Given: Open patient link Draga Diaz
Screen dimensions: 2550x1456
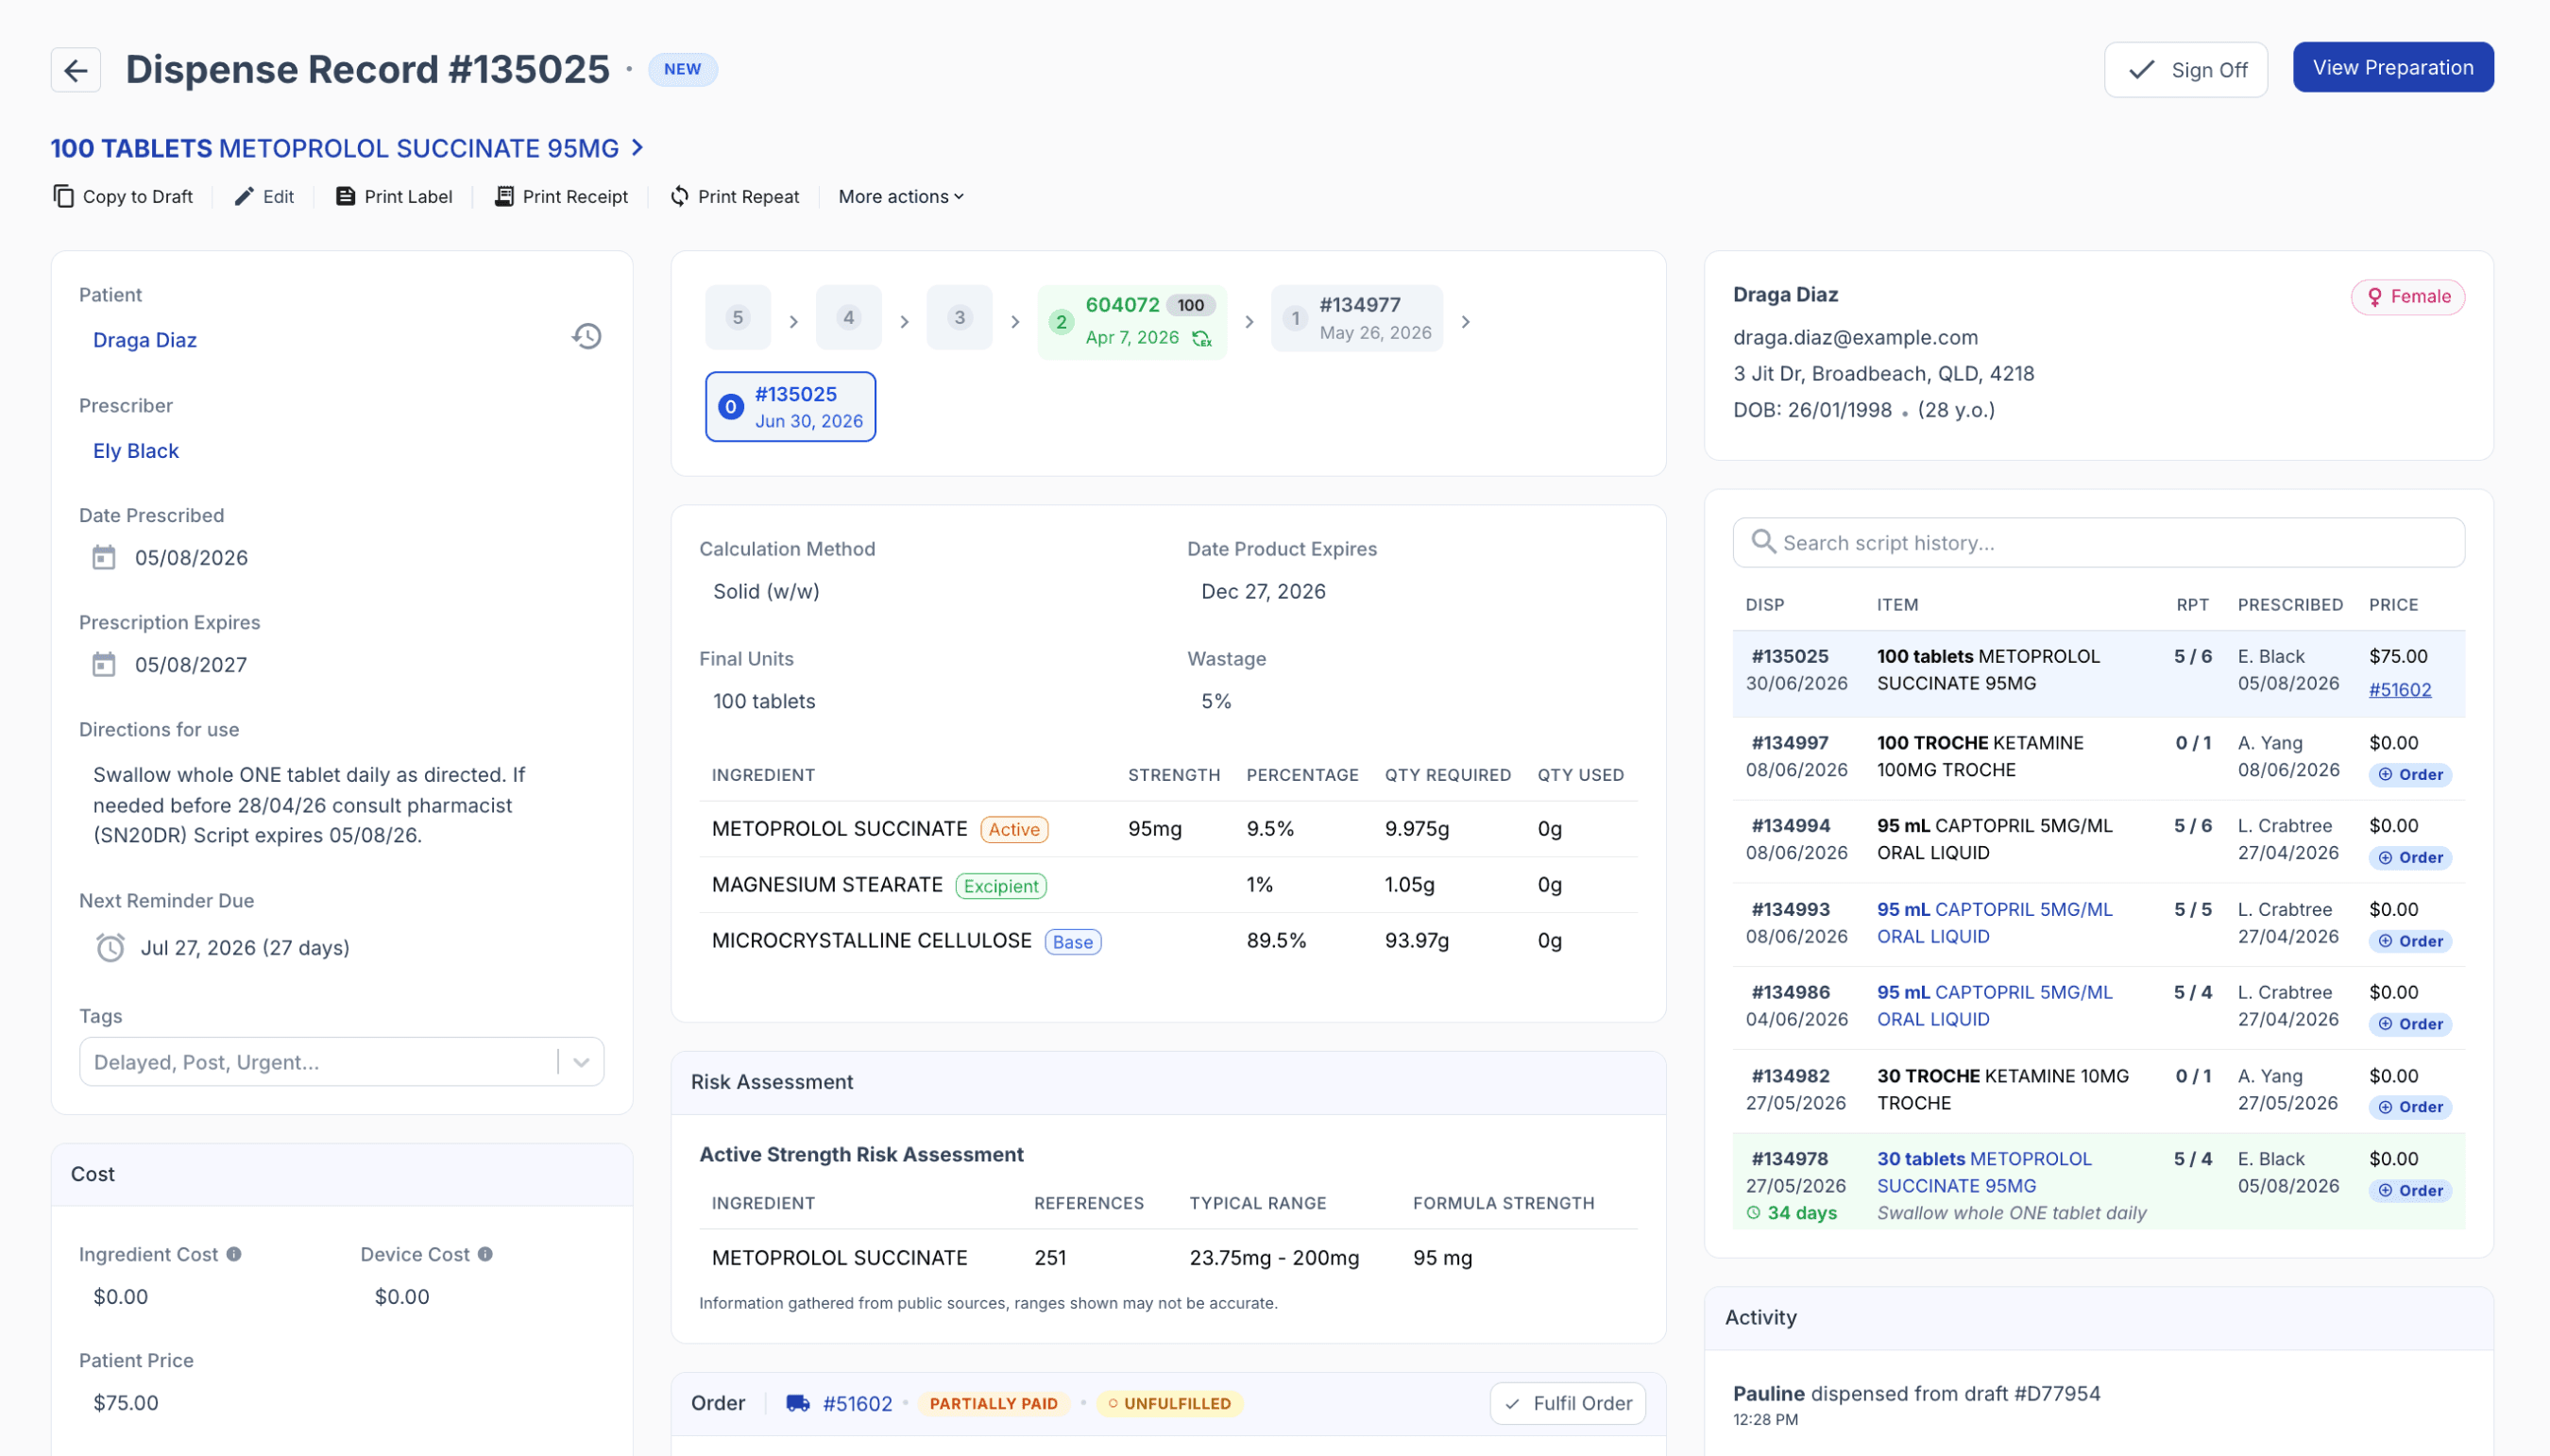Looking at the screenshot, I should [x=145, y=340].
